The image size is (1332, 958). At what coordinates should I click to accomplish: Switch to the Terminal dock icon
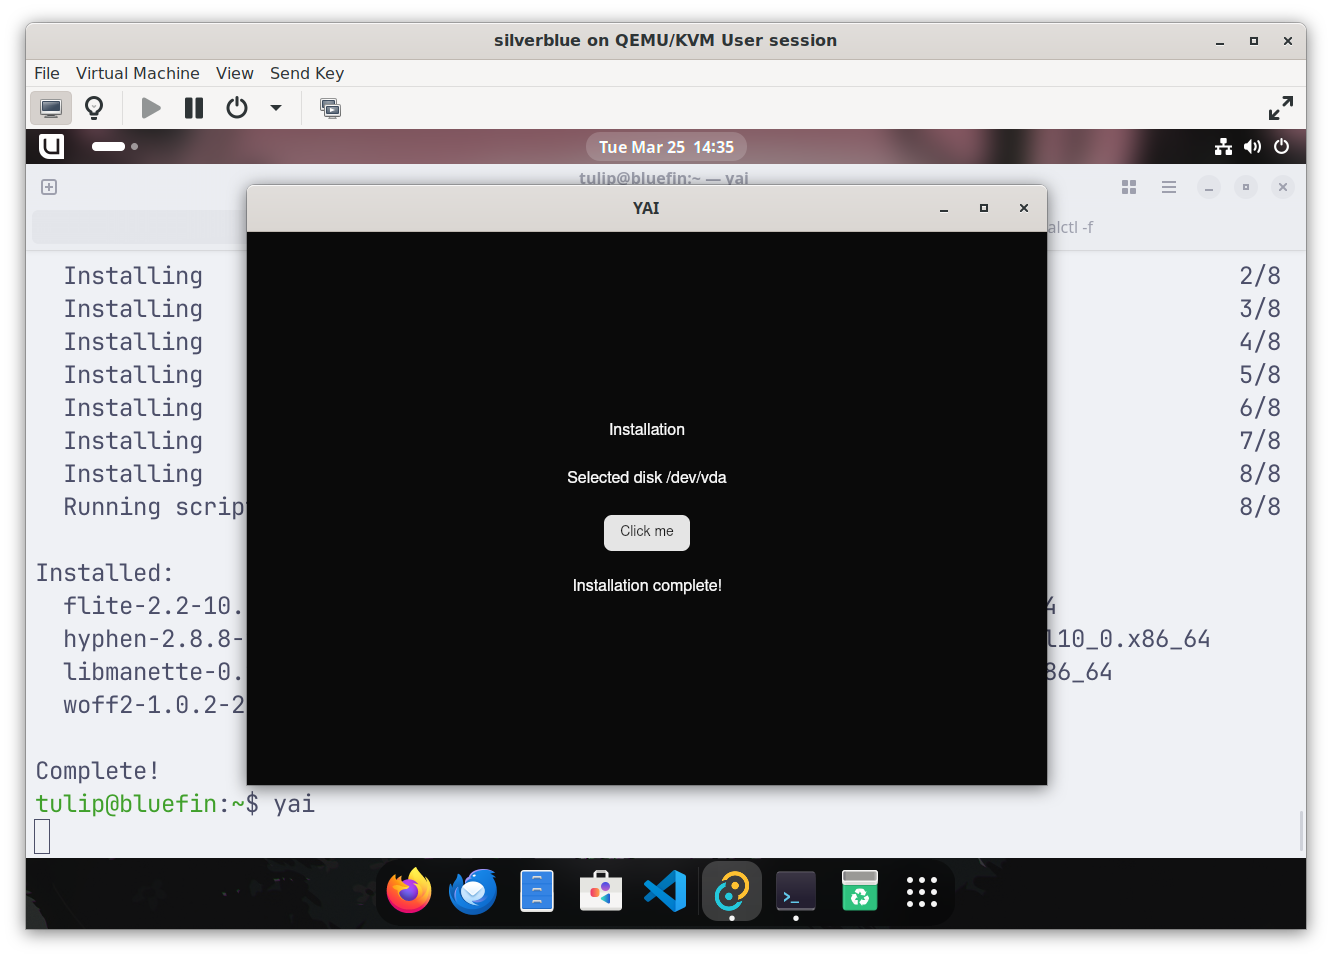coord(796,891)
